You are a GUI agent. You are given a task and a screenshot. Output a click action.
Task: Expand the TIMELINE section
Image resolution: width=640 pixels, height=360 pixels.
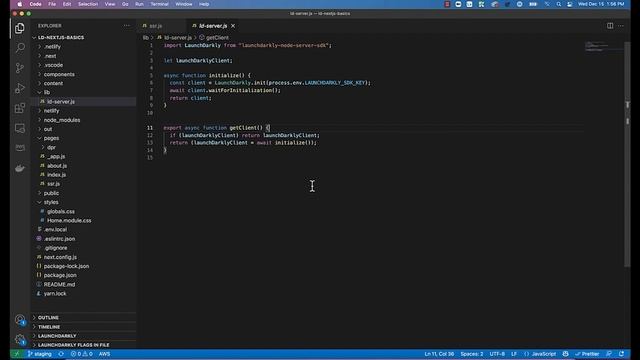point(49,327)
